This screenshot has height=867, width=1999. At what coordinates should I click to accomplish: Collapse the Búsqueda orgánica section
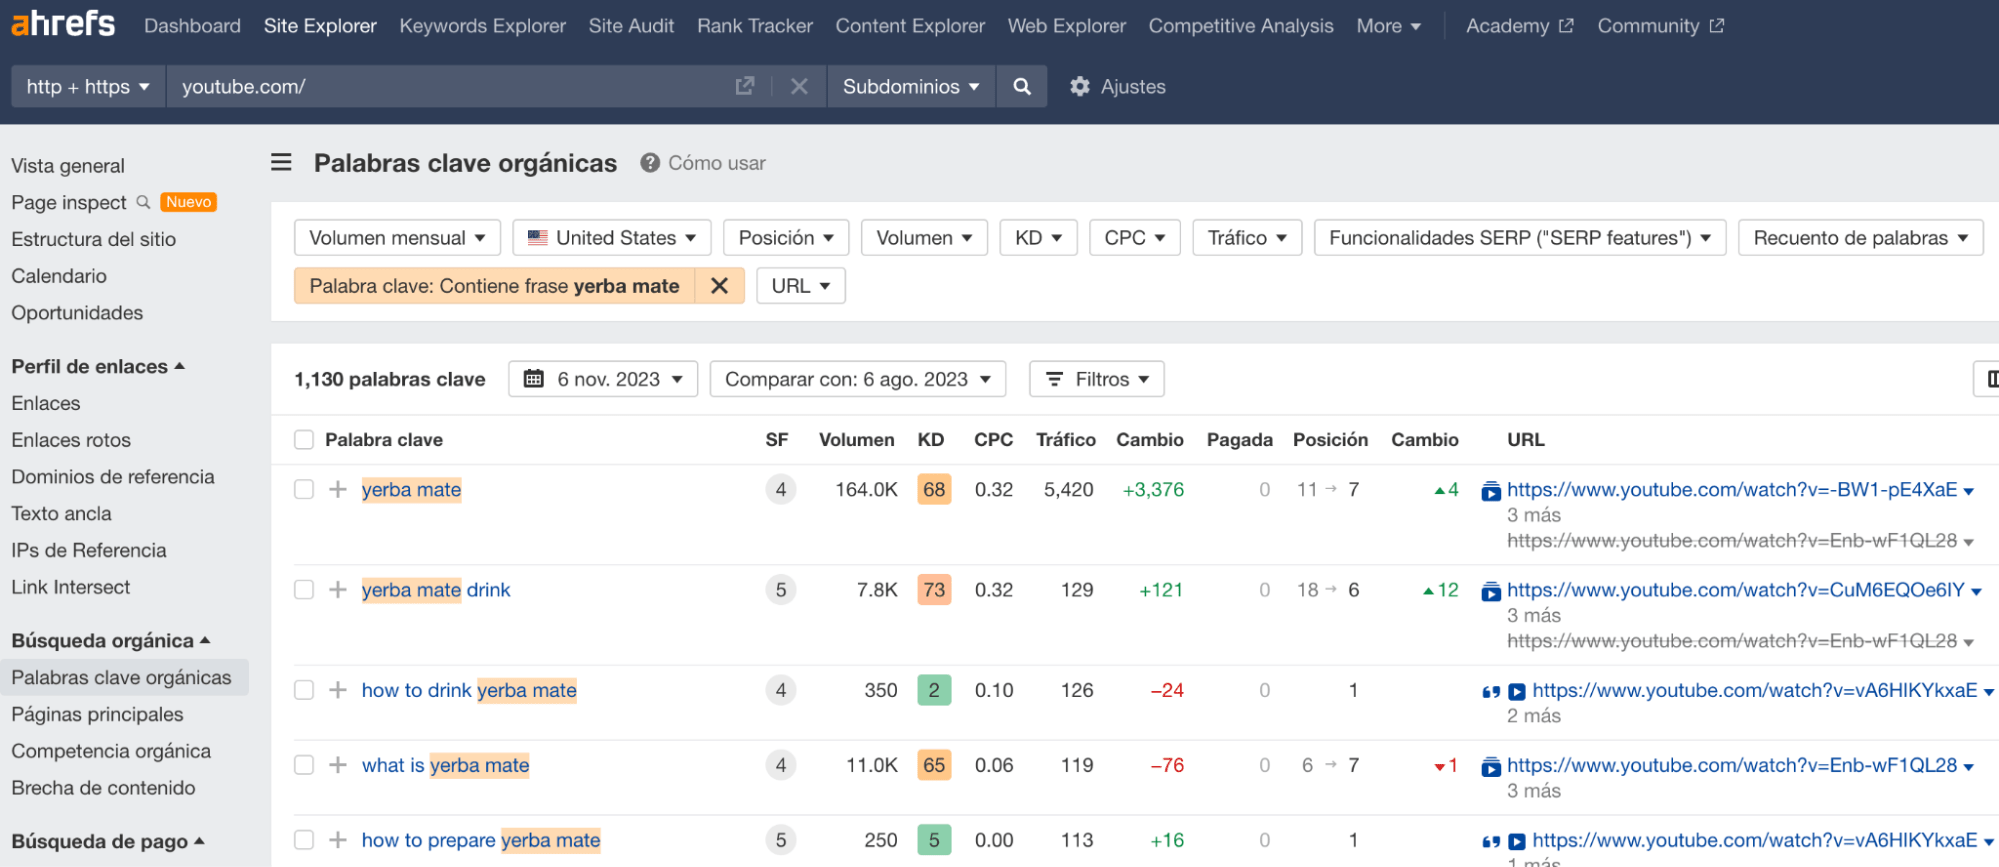pyautogui.click(x=110, y=641)
